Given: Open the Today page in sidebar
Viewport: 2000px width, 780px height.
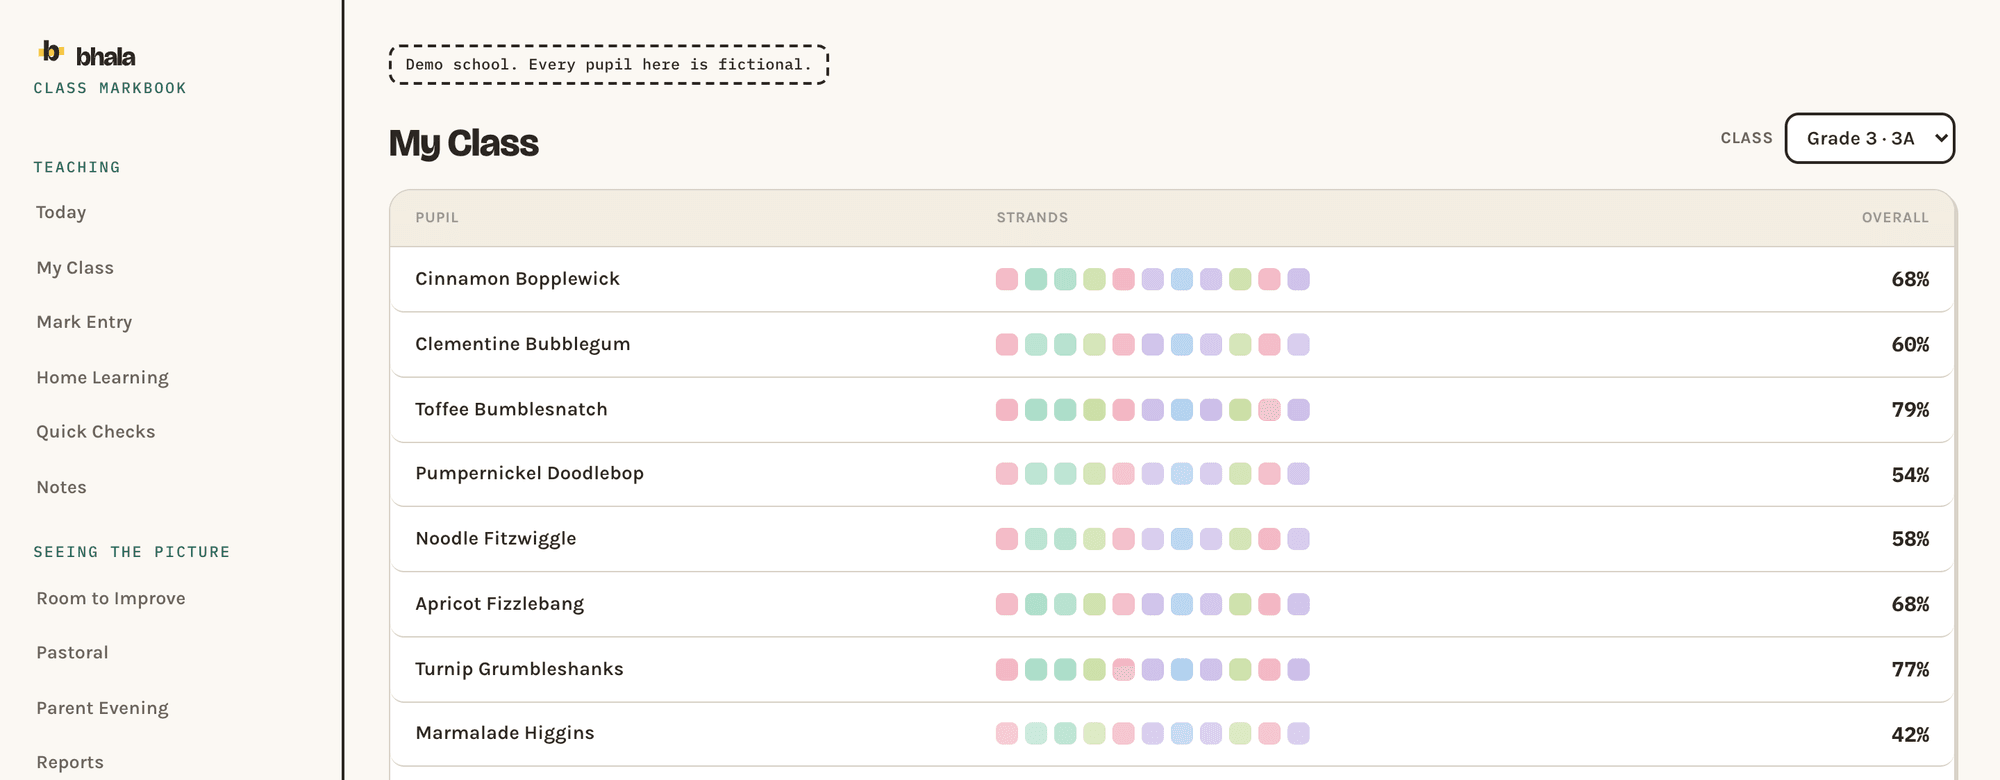Looking at the screenshot, I should (x=61, y=213).
